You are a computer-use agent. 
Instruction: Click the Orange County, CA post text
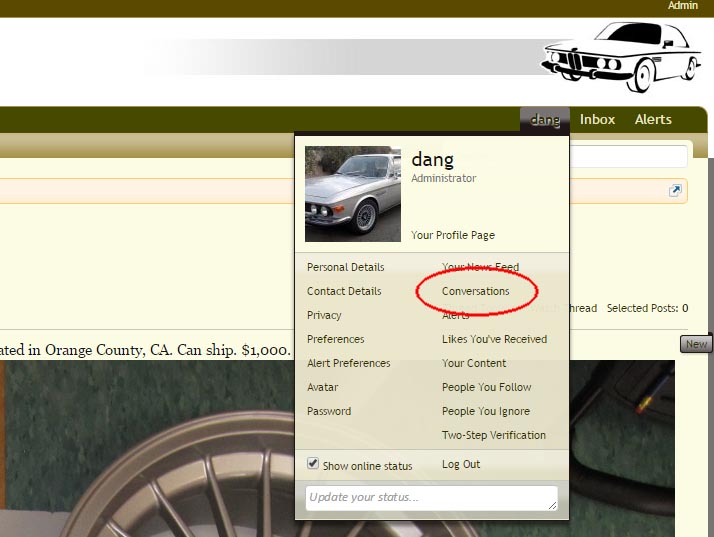point(145,350)
